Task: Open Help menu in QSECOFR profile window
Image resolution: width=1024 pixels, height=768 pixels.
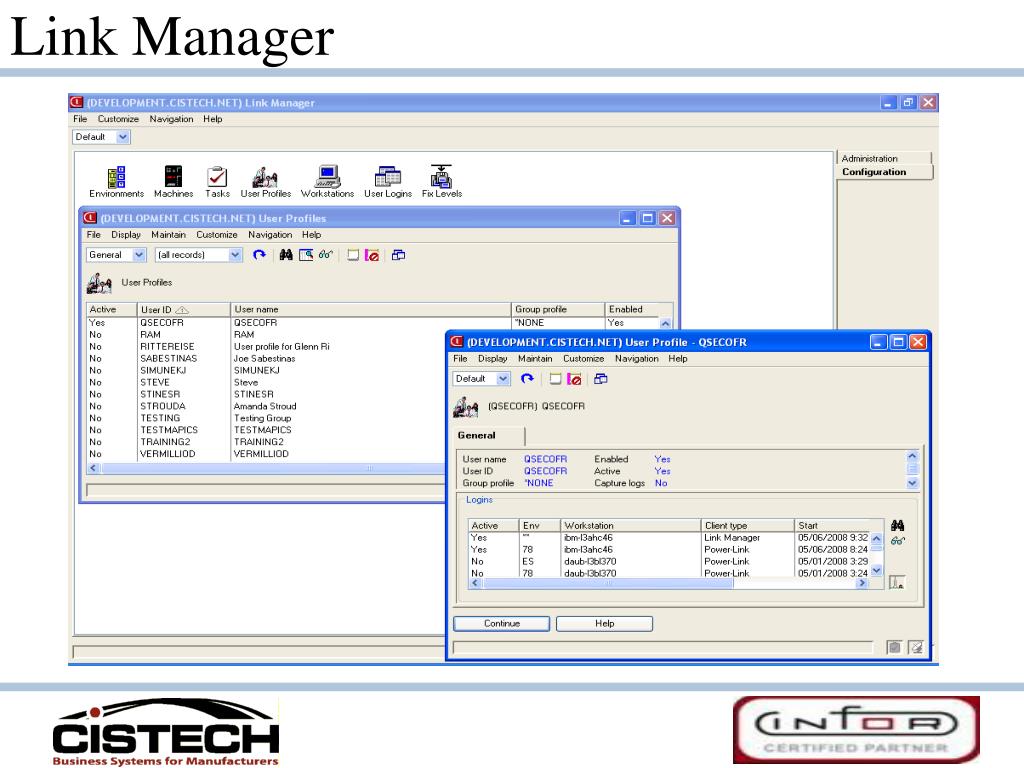Action: coord(678,359)
